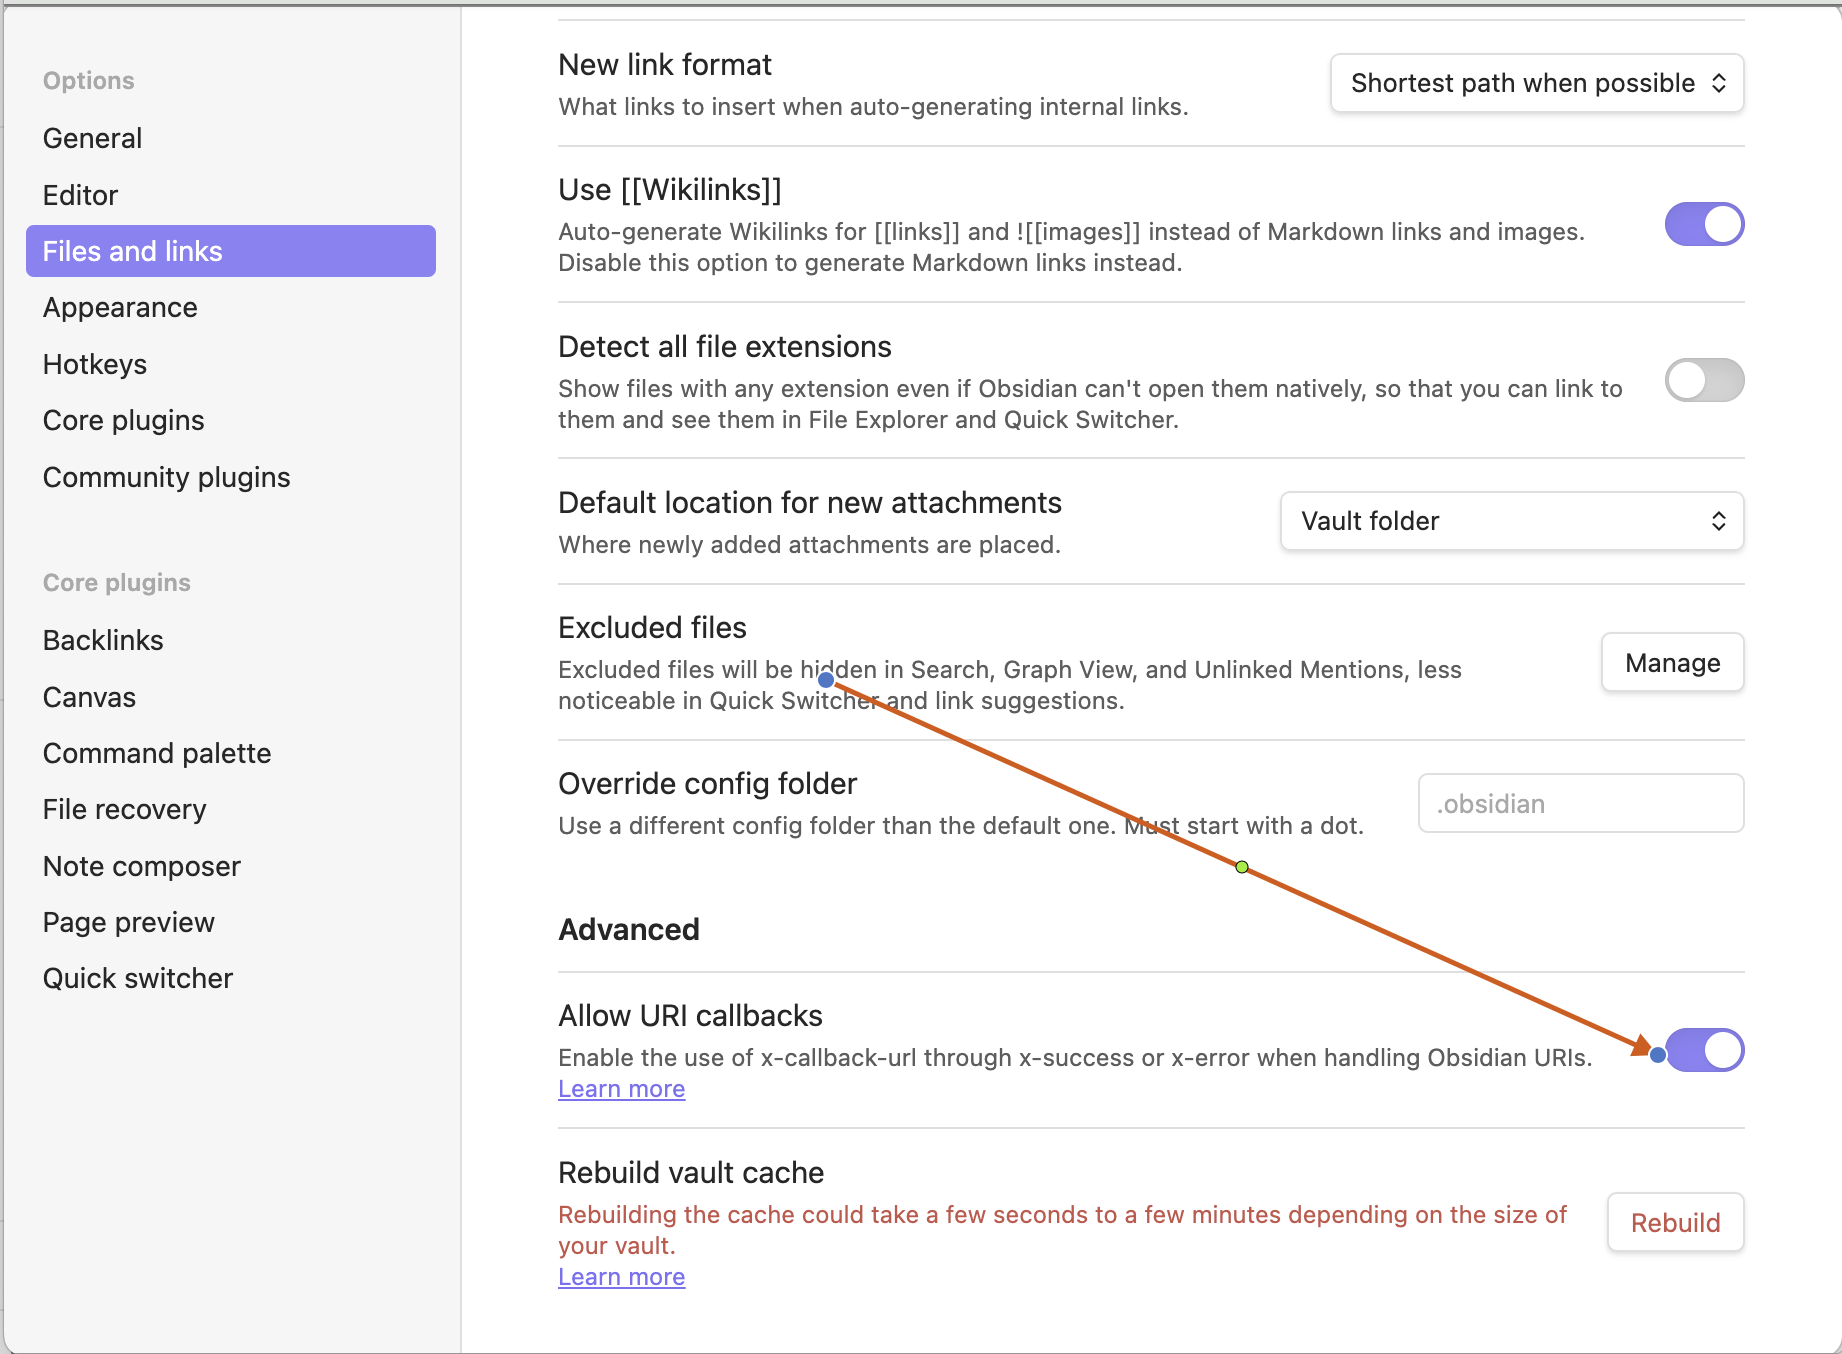Open Default location for new attachments dropdown
This screenshot has width=1842, height=1354.
[1511, 521]
